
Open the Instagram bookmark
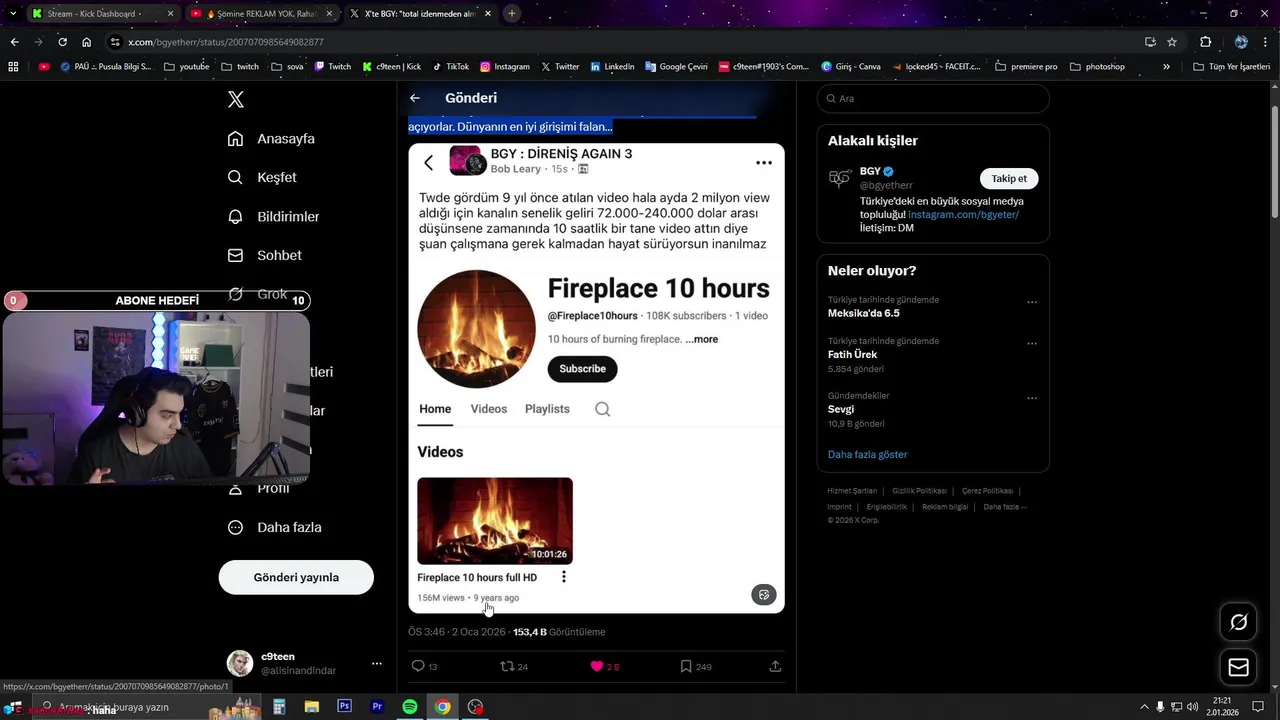point(505,67)
